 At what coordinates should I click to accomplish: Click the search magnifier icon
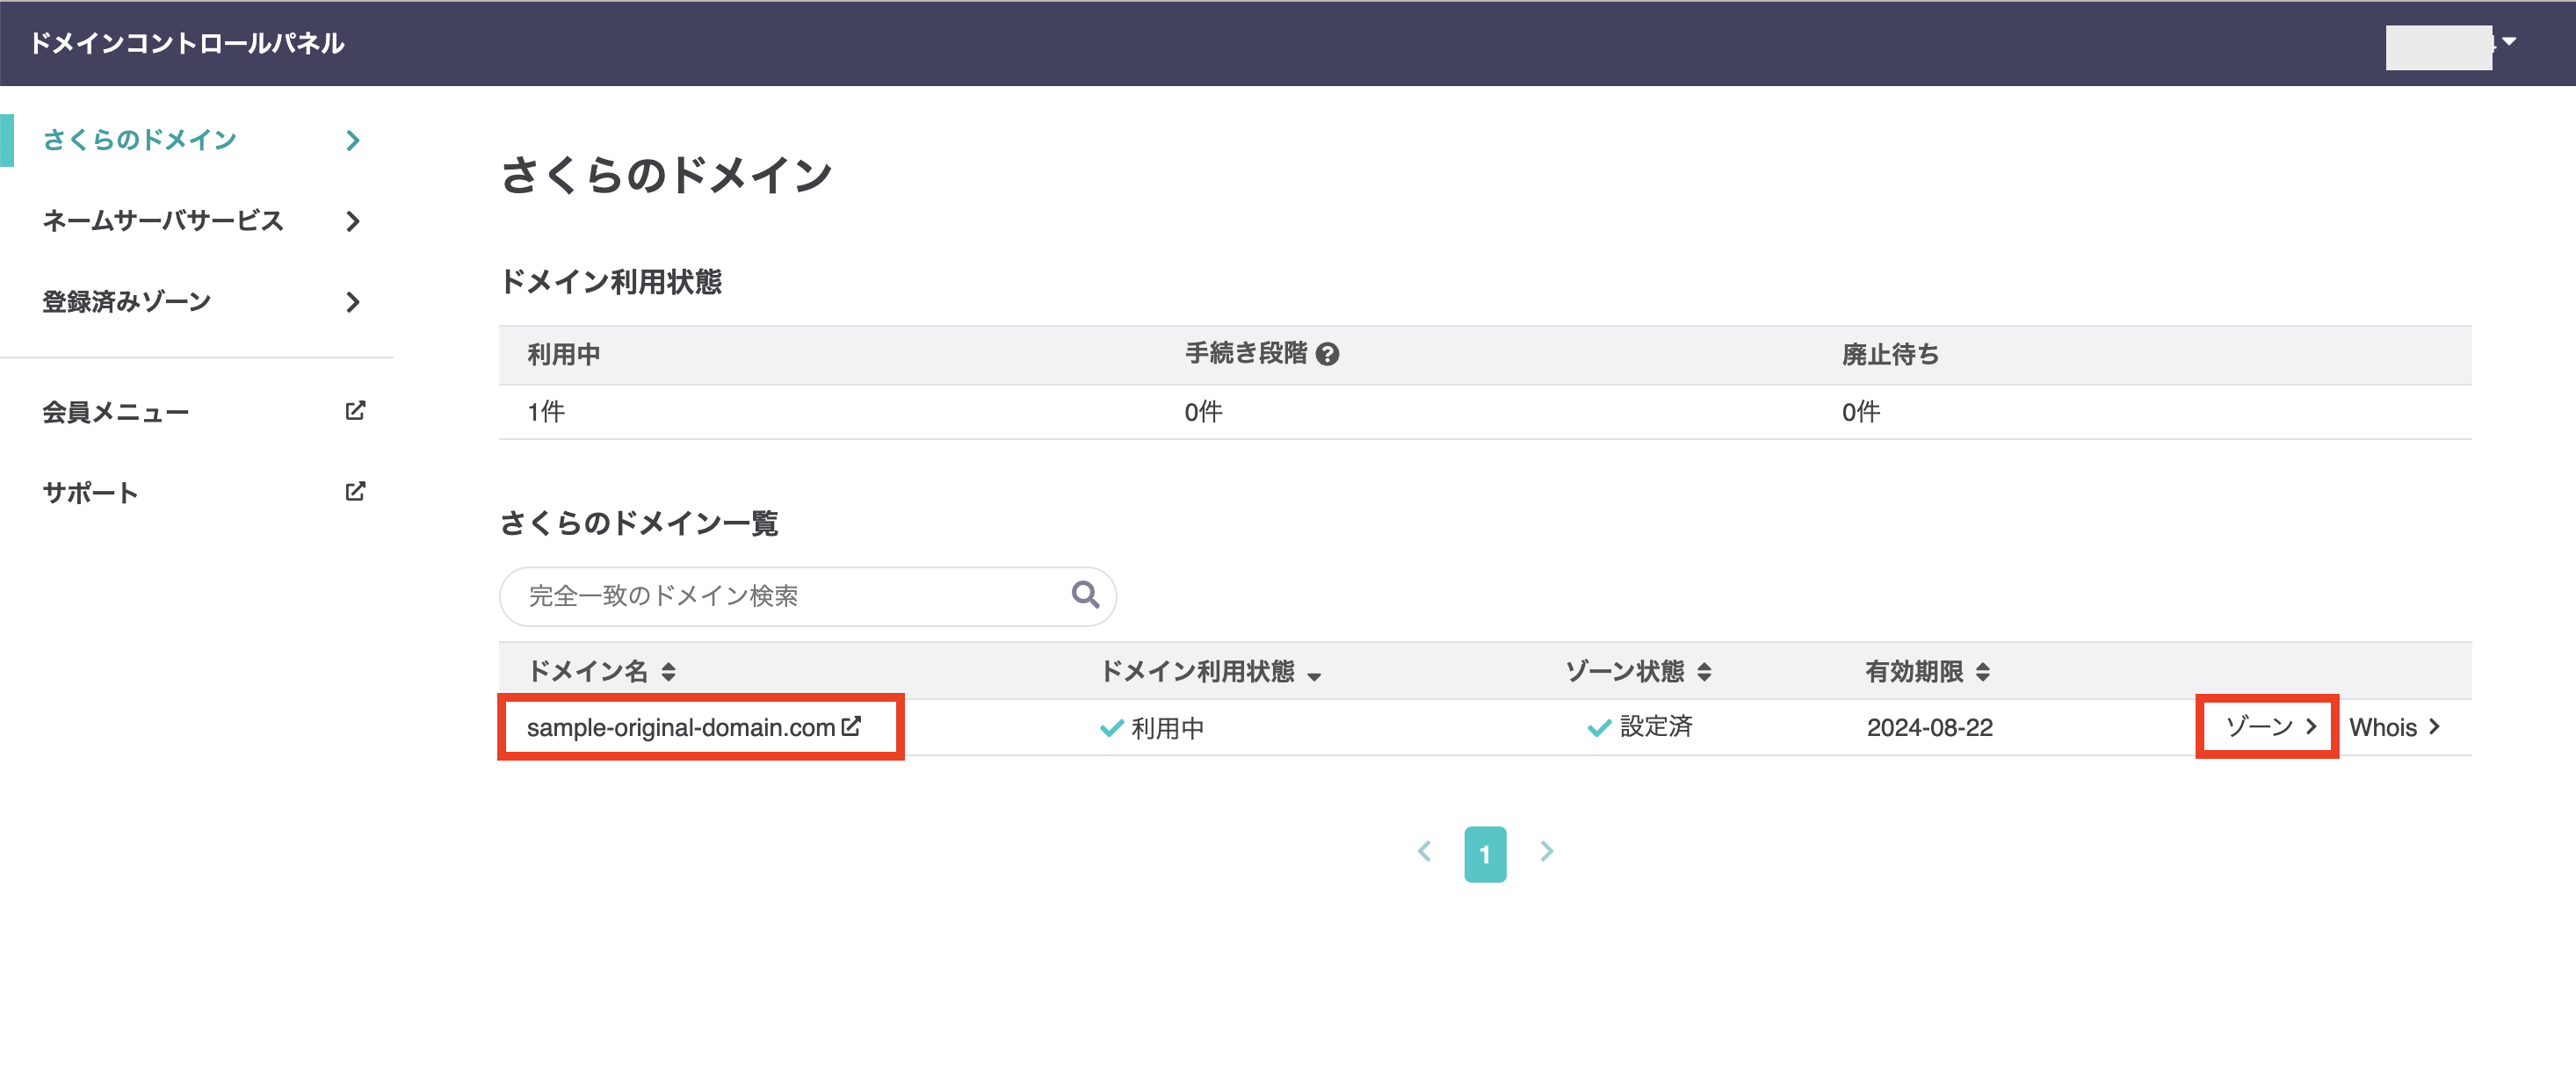1084,595
